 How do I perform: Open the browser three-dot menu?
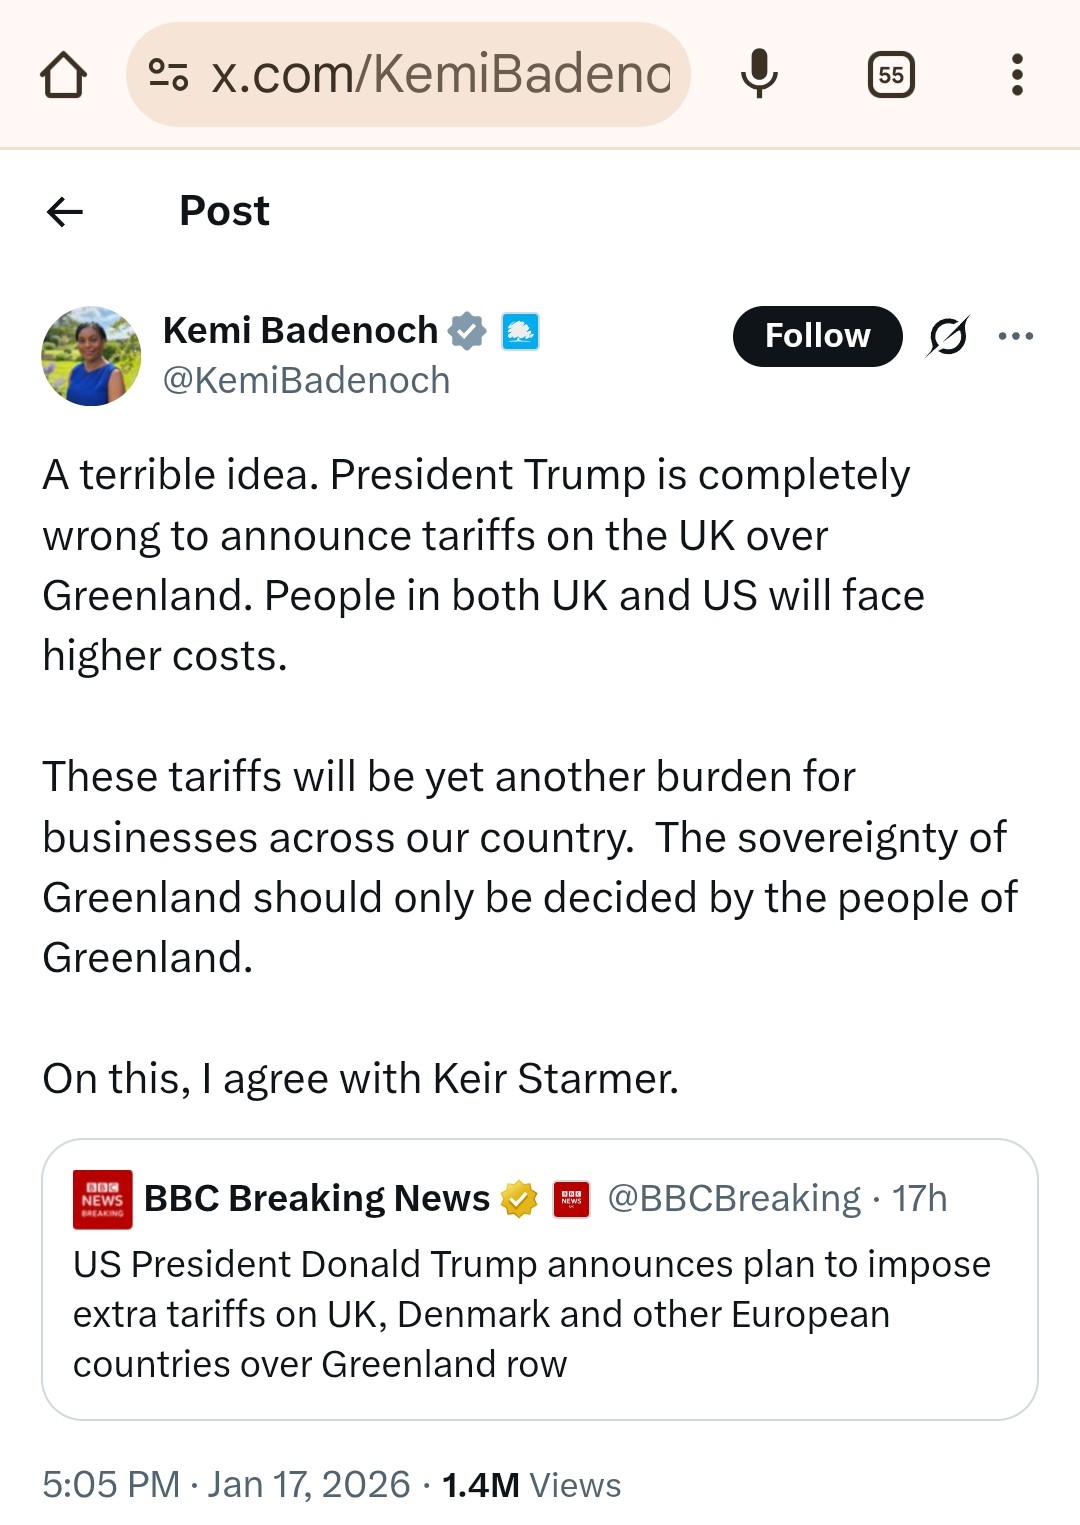(x=1017, y=75)
